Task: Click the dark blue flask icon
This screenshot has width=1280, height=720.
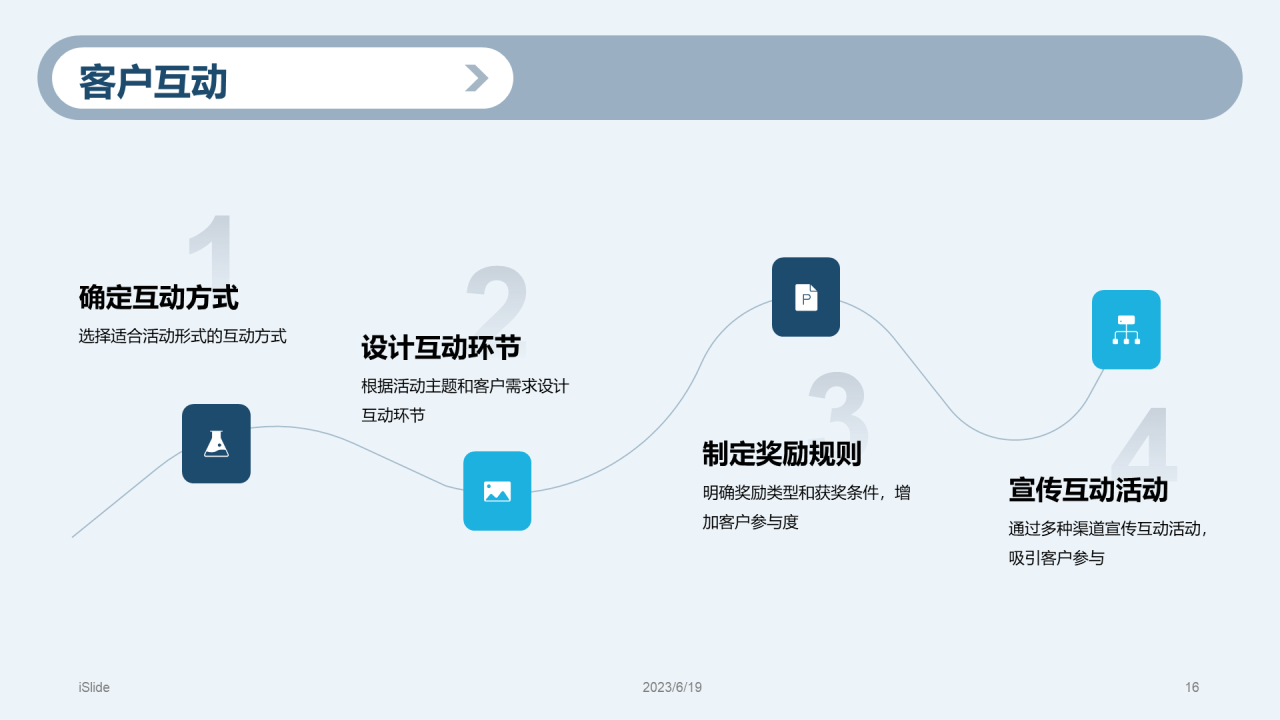Action: coord(216,443)
